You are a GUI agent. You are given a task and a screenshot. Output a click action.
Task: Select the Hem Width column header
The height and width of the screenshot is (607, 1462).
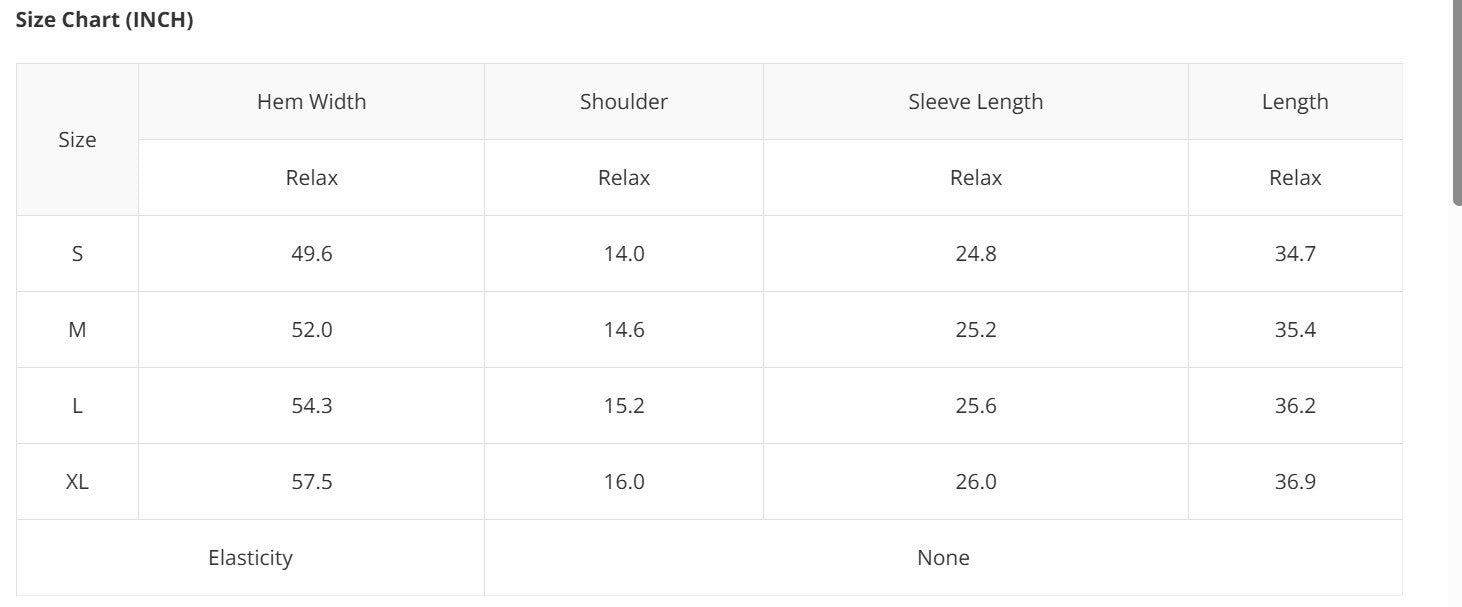pos(311,102)
